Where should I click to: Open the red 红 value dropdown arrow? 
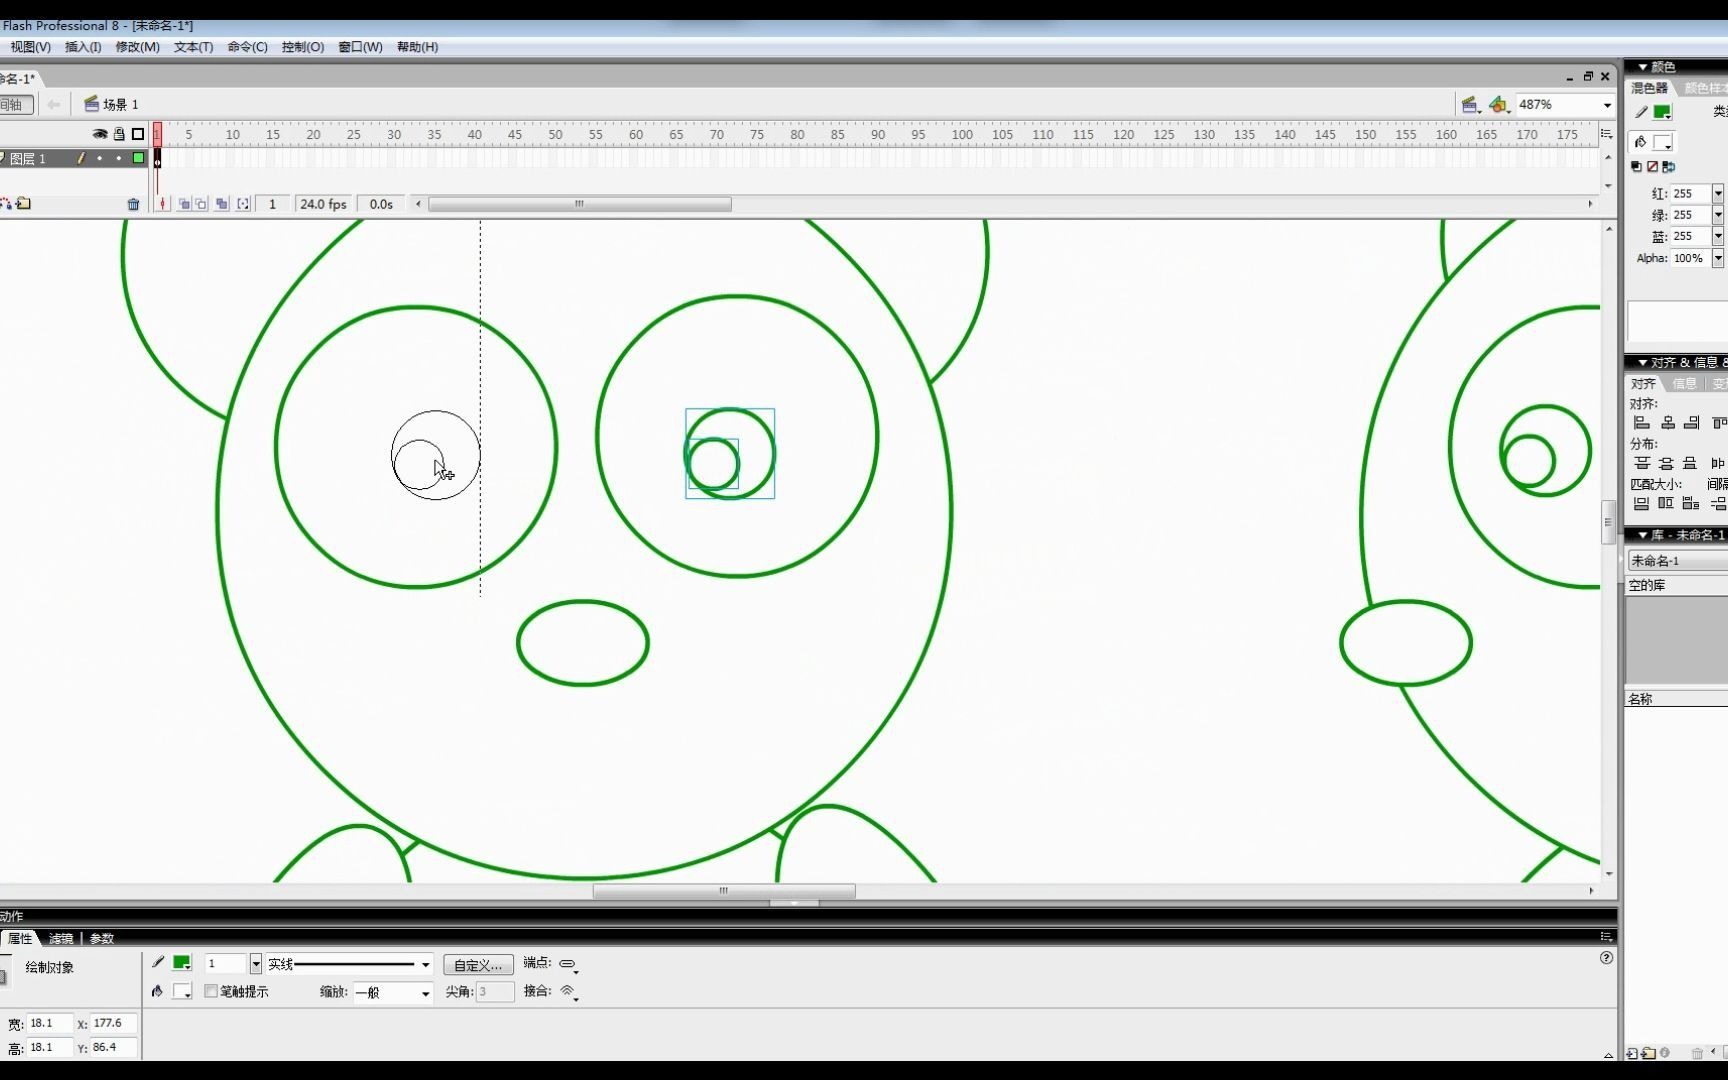coord(1718,194)
